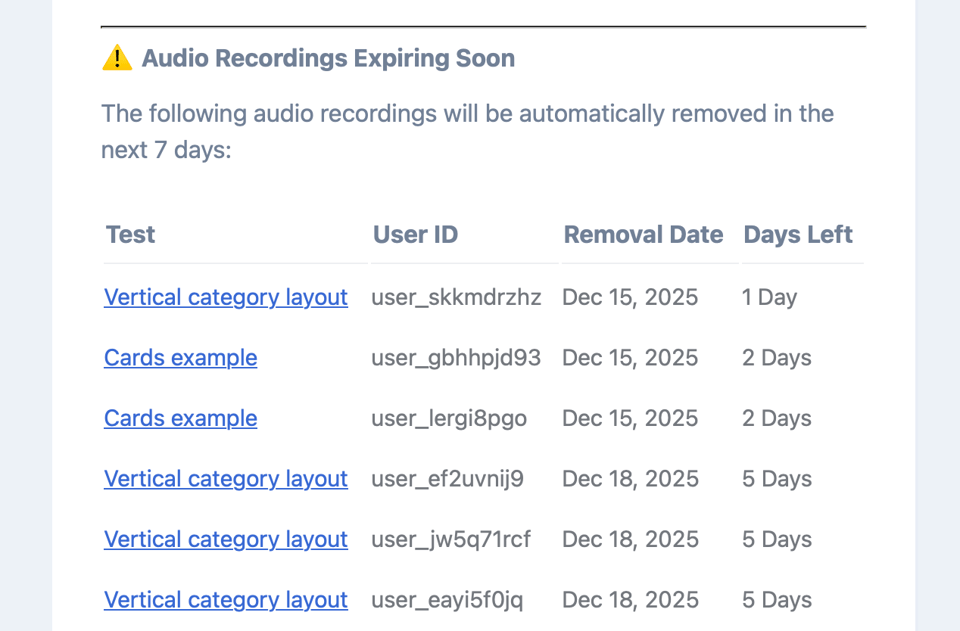Image resolution: width=960 pixels, height=631 pixels.
Task: Click the Dec 15, 2025 date in first row
Action: point(630,297)
